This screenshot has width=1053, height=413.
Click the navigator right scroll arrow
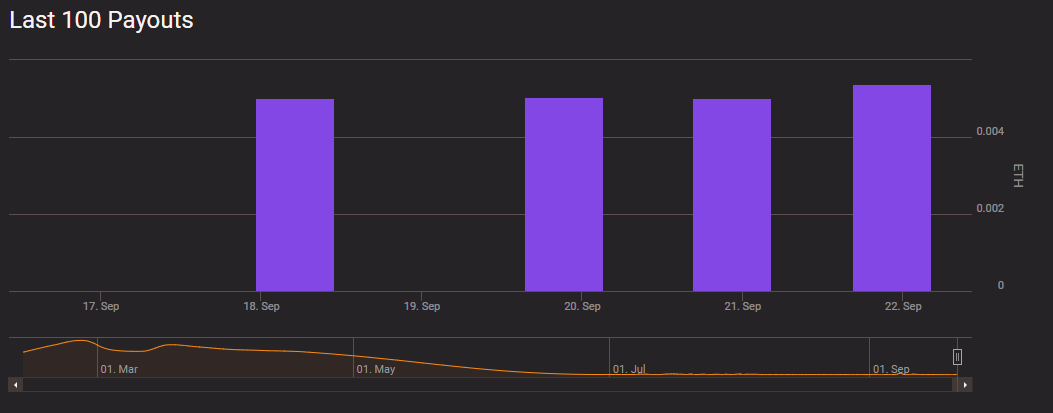point(965,385)
